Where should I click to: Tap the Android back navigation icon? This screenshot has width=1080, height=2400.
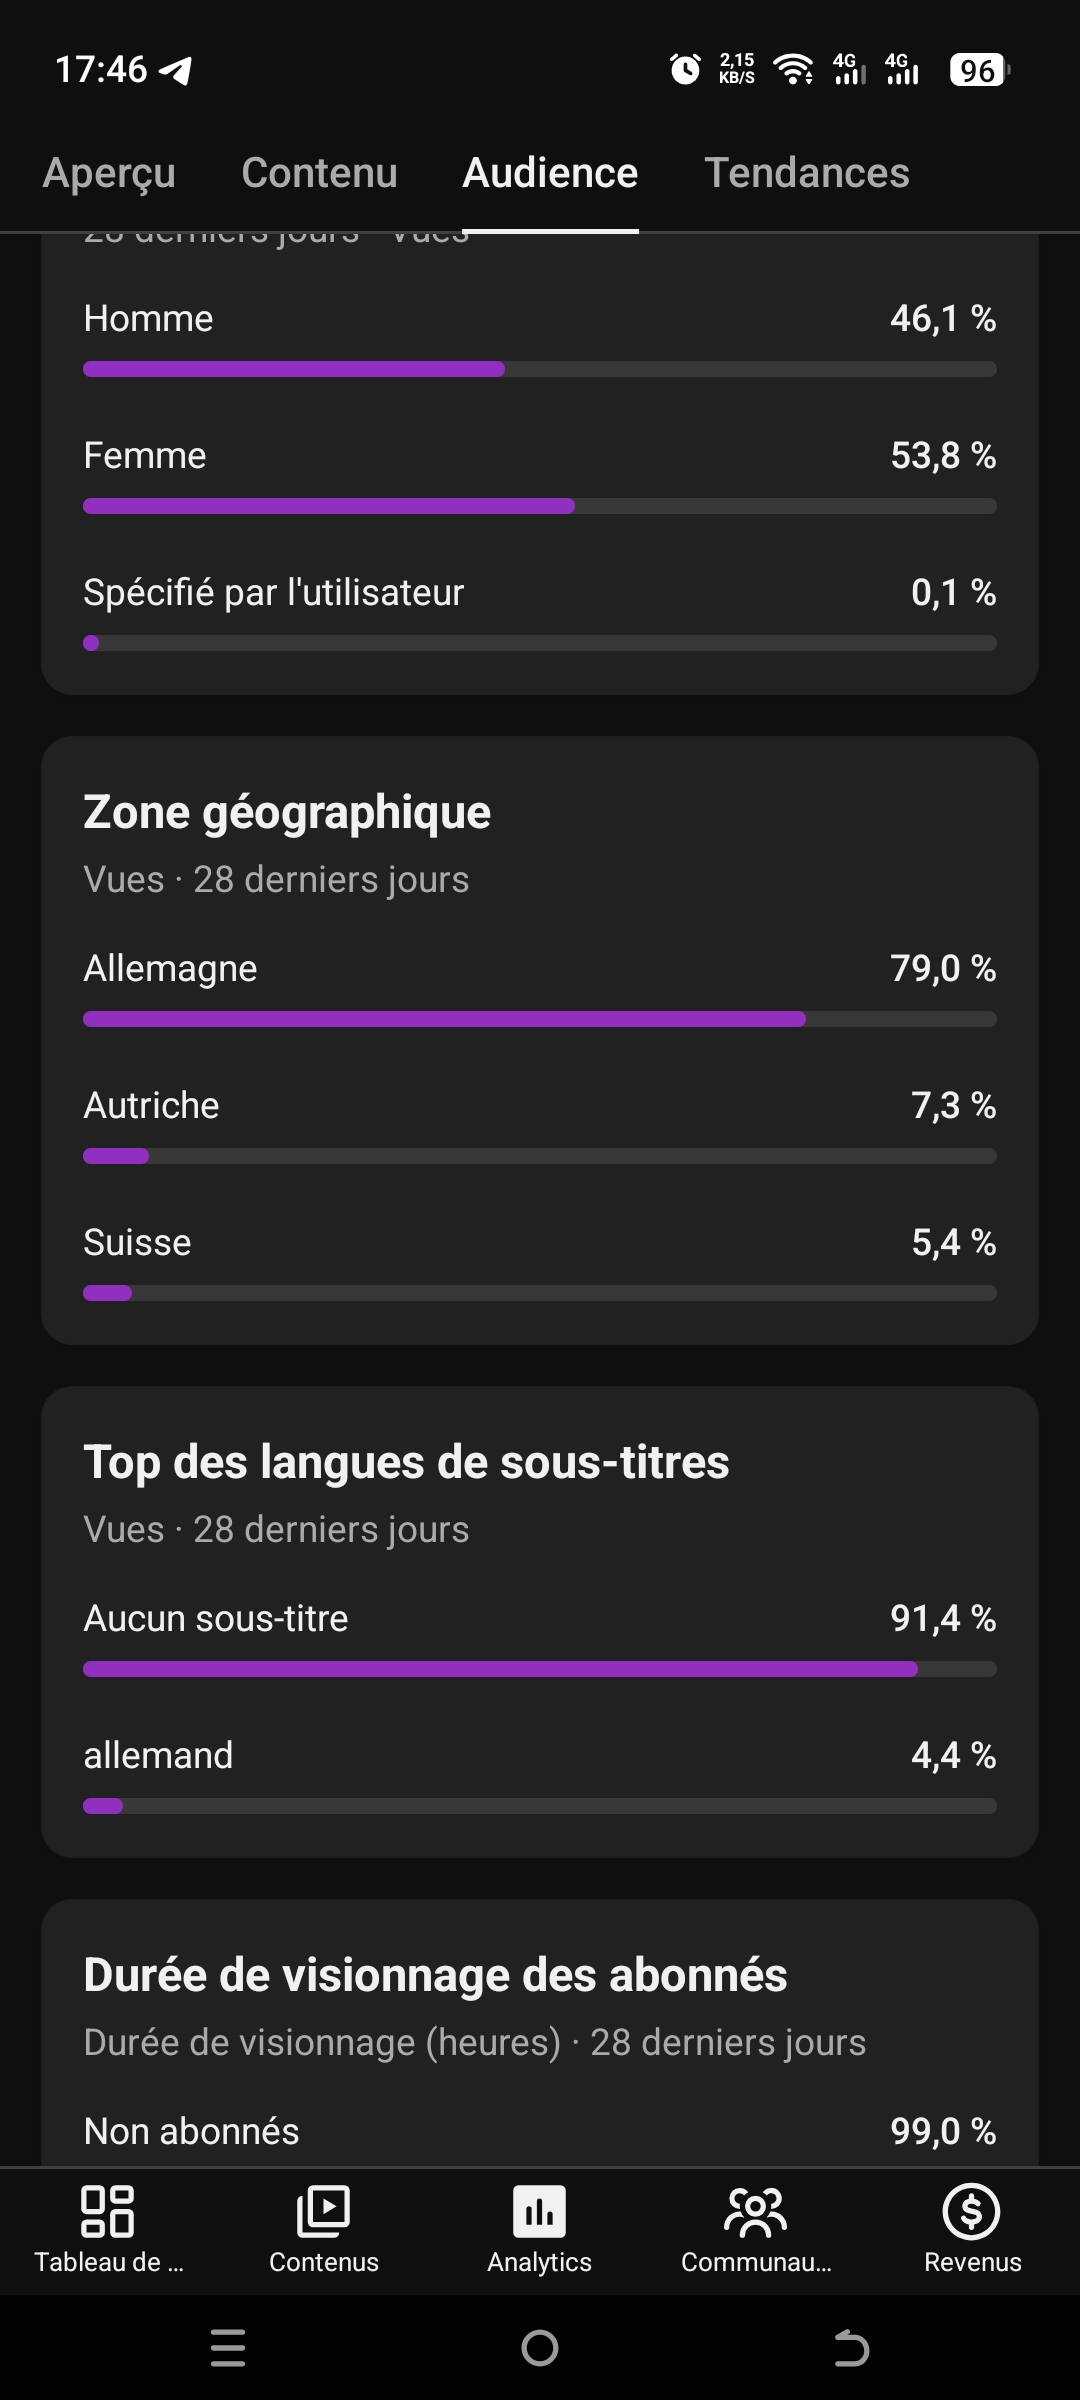[x=852, y=2348]
